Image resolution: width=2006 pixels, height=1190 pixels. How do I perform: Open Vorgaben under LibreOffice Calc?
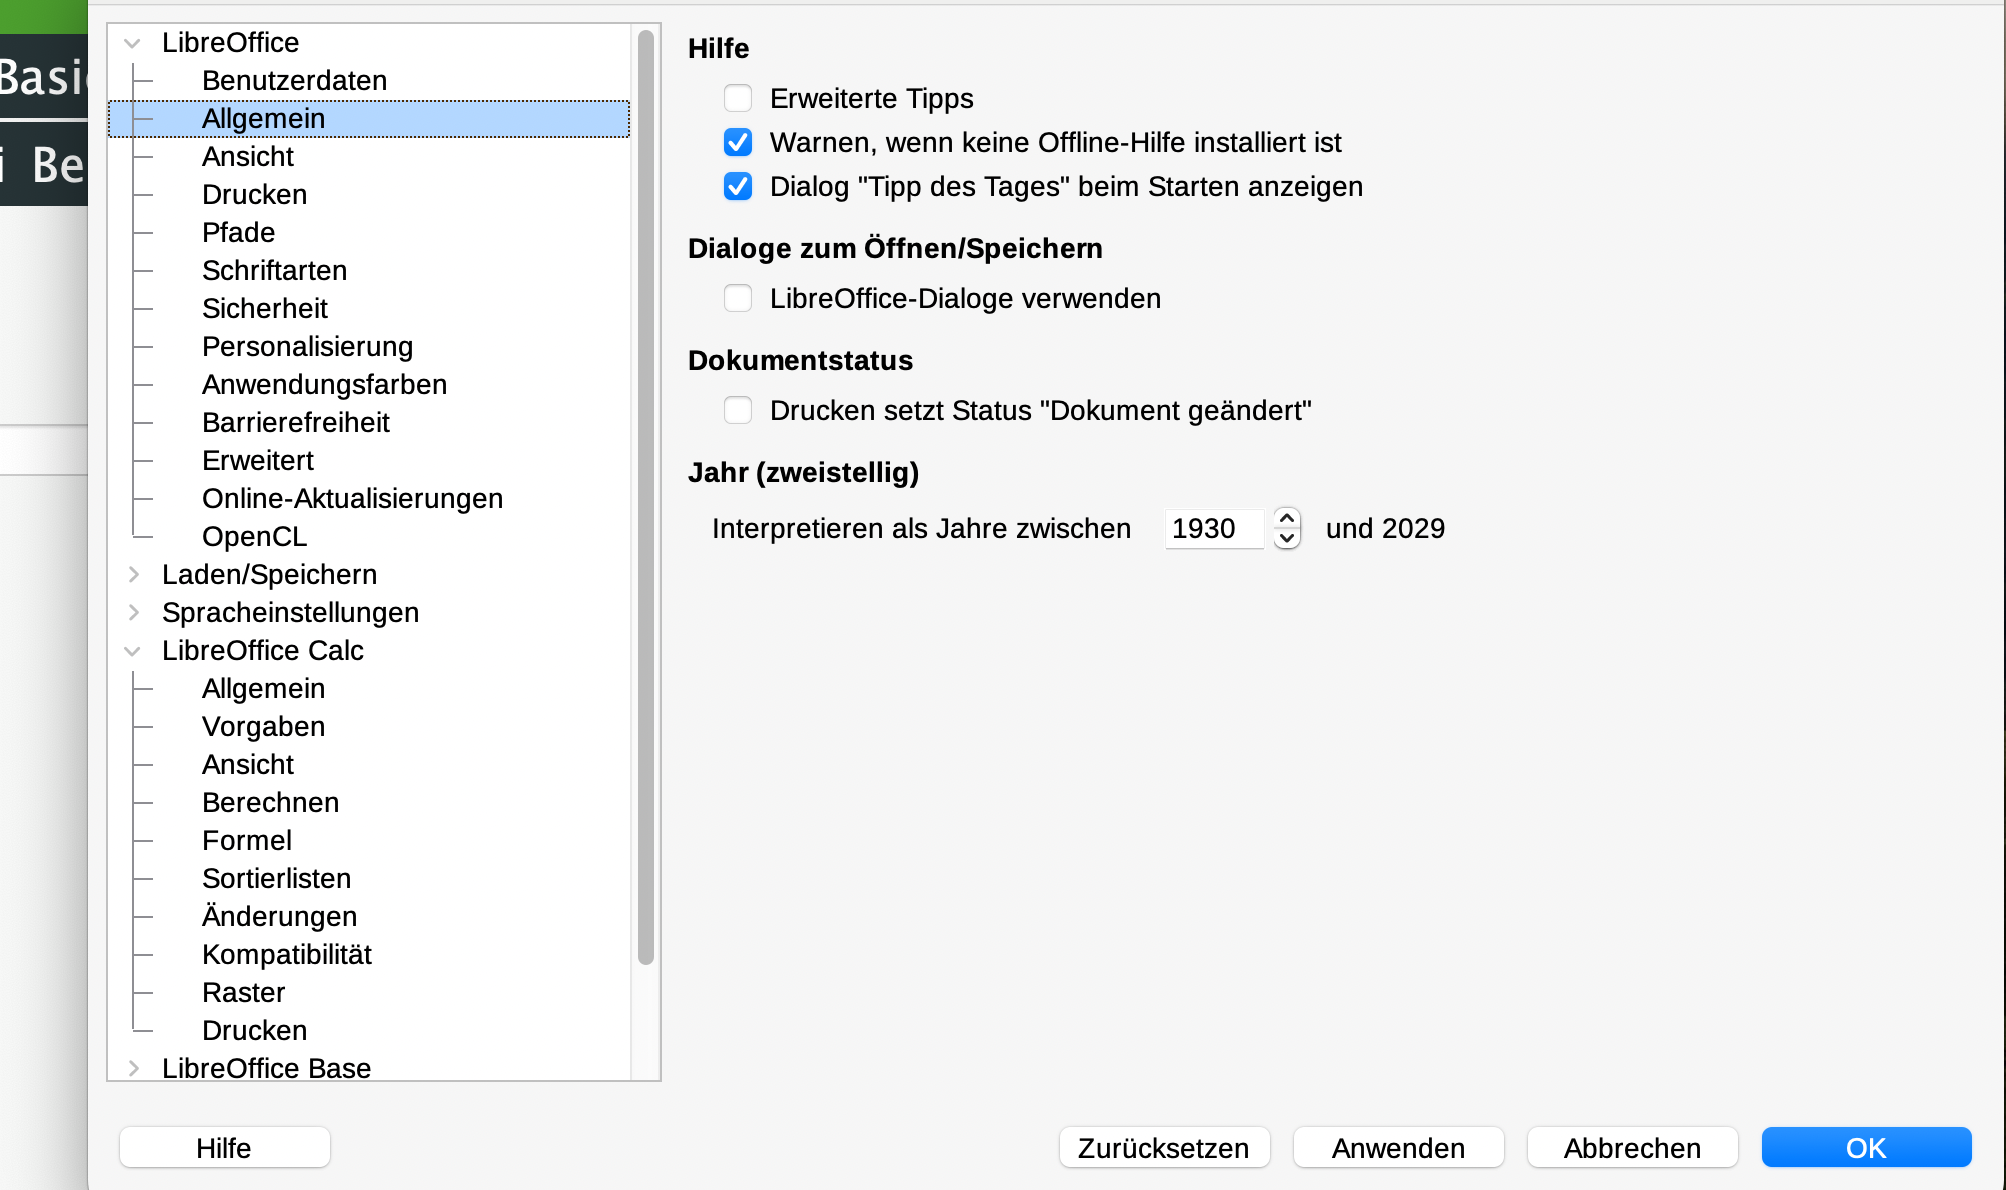tap(263, 726)
